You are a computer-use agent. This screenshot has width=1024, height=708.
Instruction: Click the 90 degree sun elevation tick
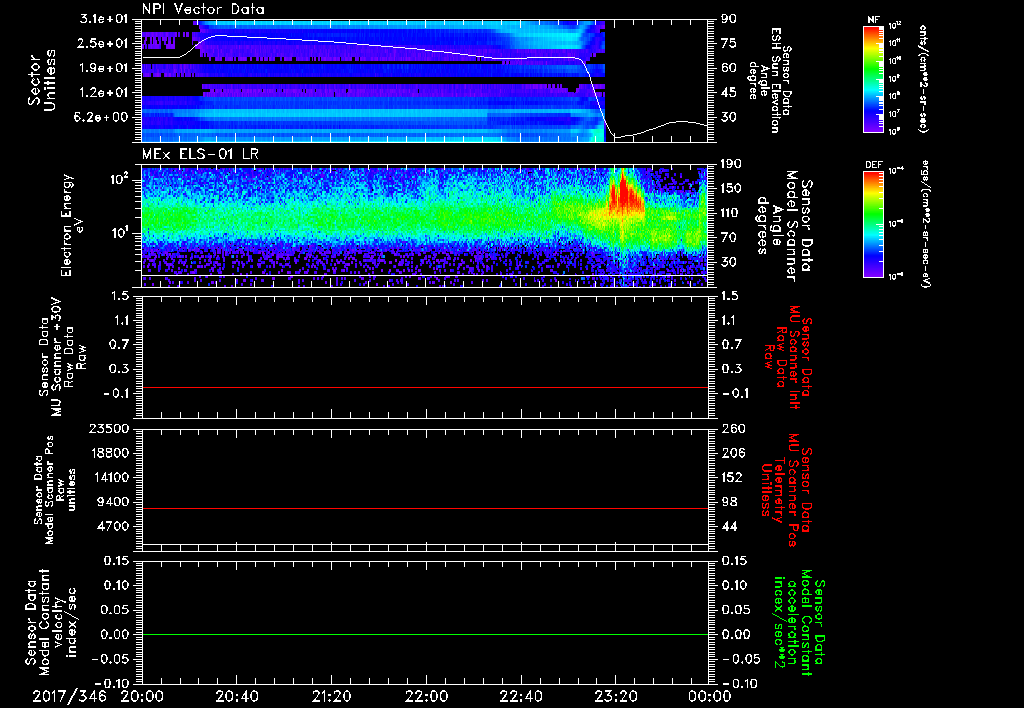pyautogui.click(x=729, y=19)
